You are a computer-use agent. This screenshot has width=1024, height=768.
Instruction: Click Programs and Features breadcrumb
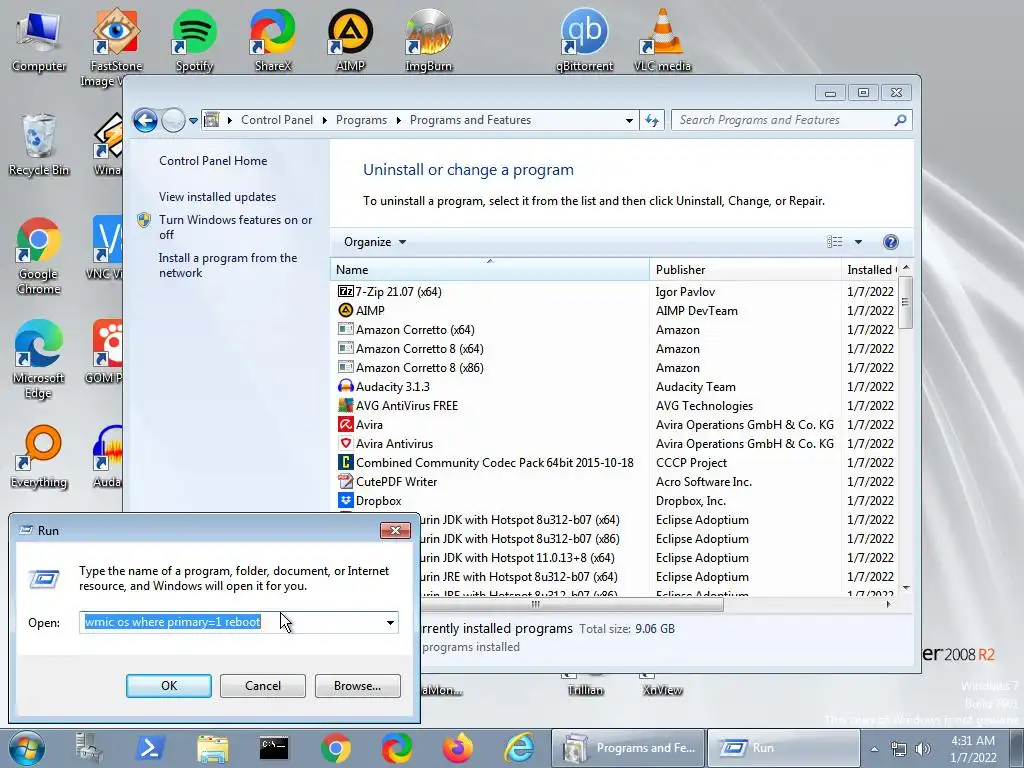click(x=470, y=120)
